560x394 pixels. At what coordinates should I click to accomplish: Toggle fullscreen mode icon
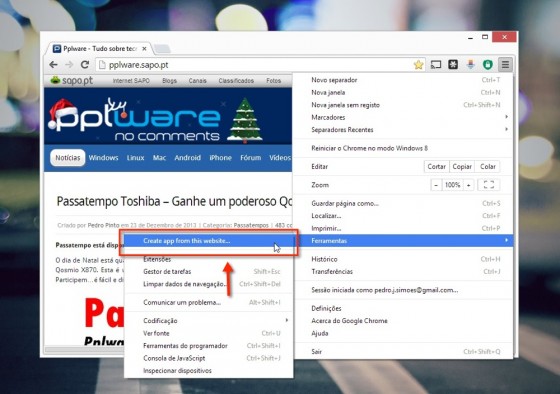pyautogui.click(x=489, y=185)
